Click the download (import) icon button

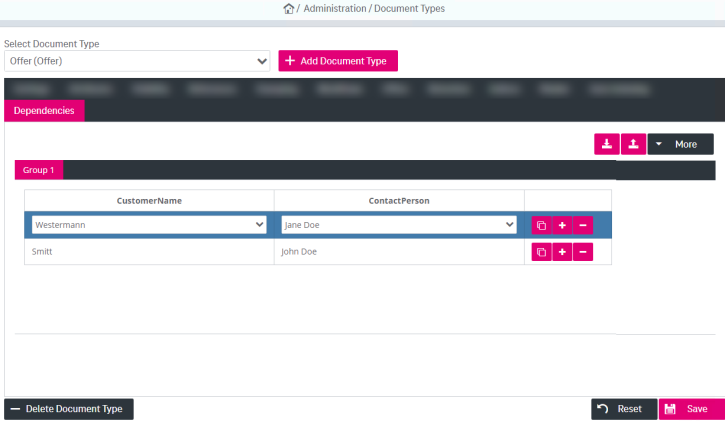607,144
